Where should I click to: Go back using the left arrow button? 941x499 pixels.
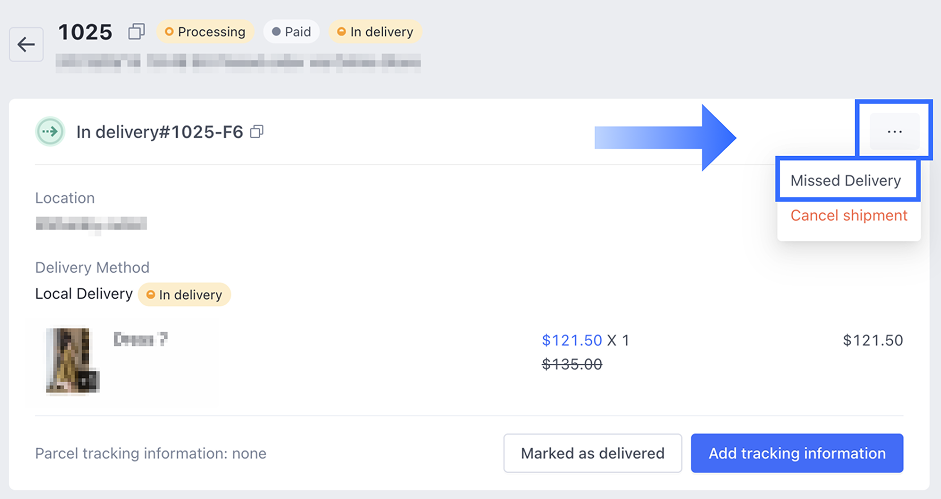coord(26,45)
